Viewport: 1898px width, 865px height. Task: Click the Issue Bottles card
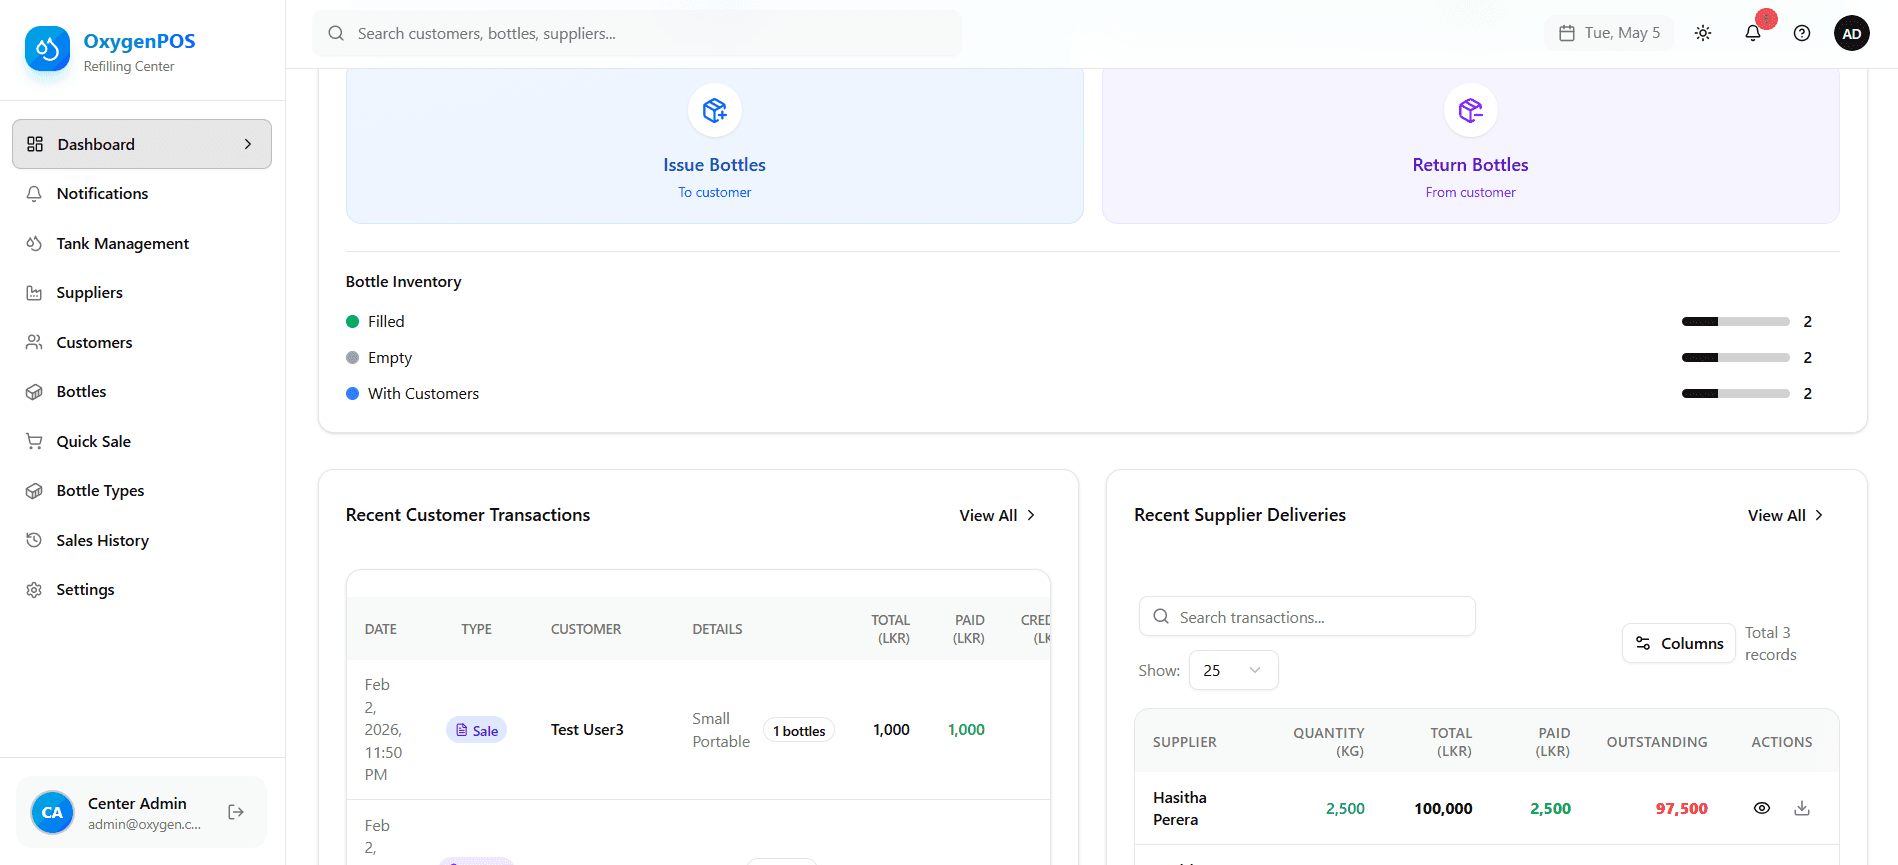tap(715, 146)
